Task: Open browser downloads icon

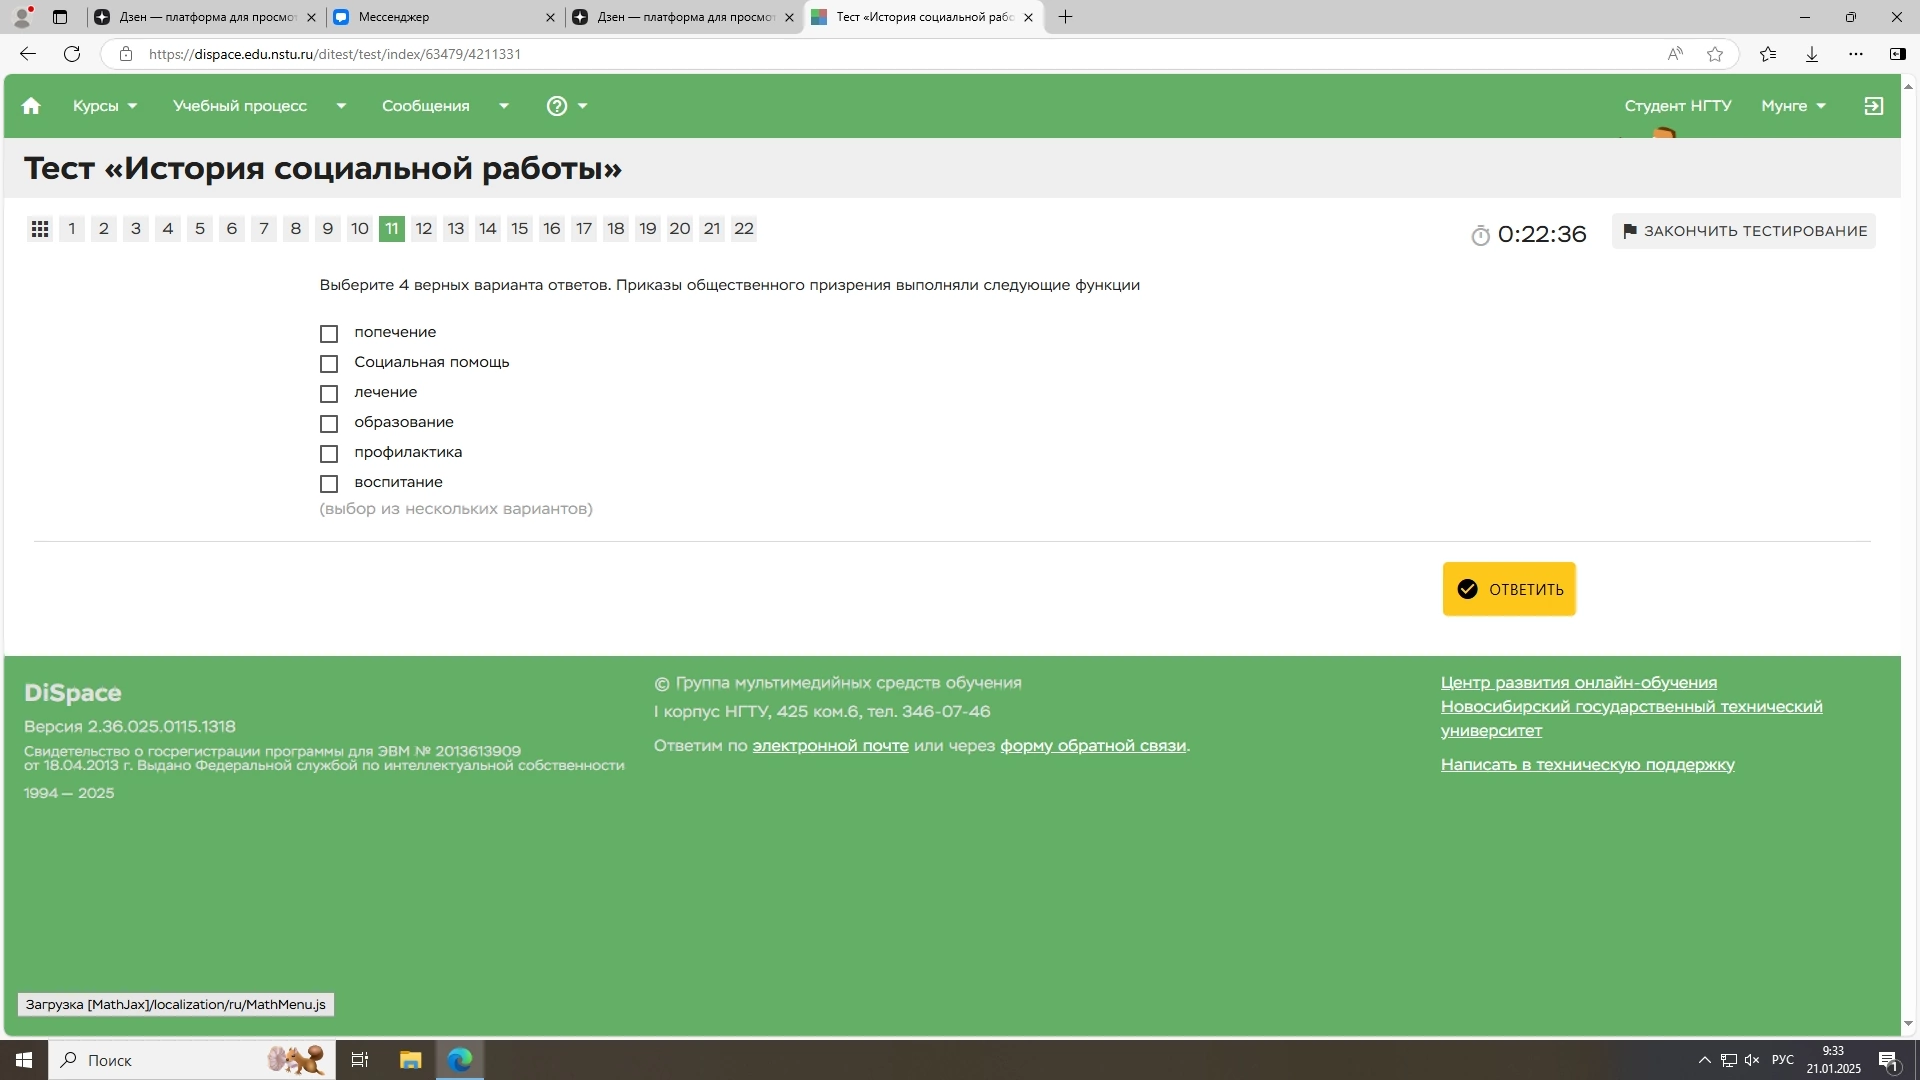Action: [1812, 54]
